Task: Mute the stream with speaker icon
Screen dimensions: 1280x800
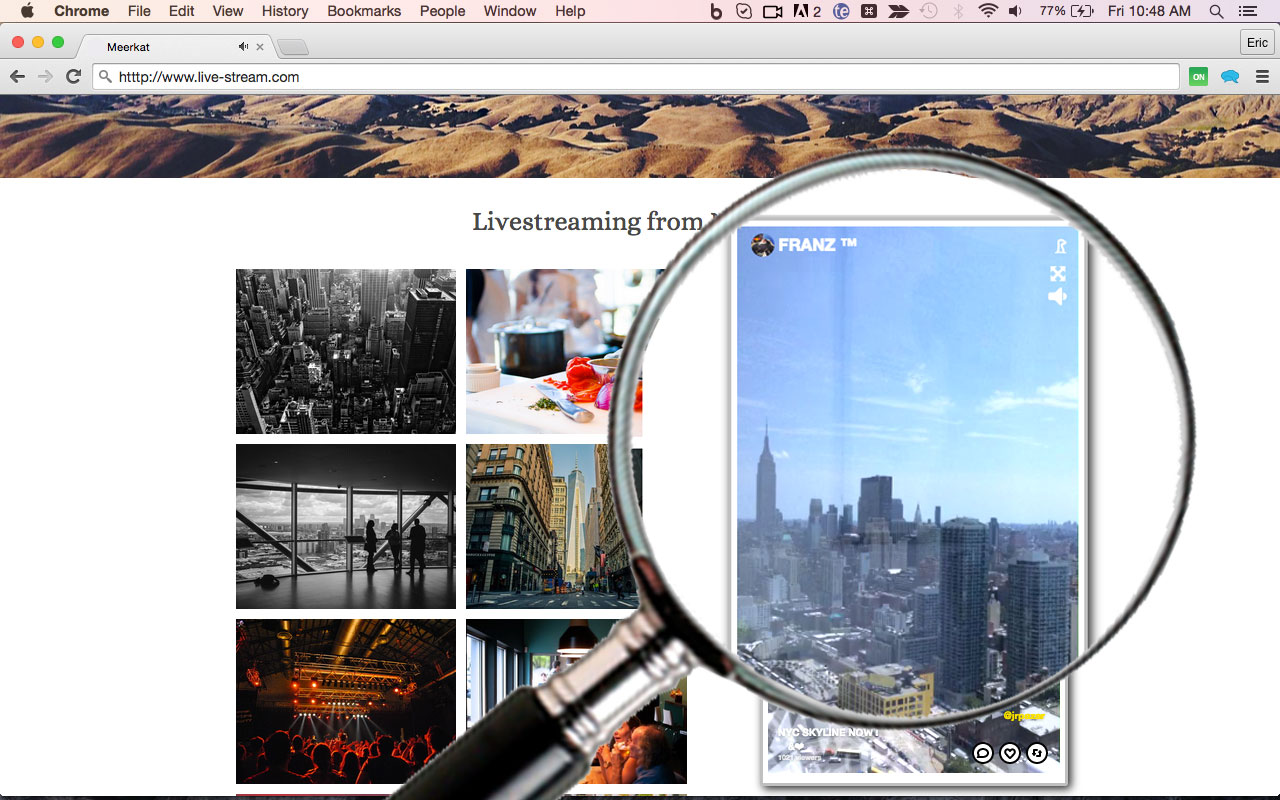Action: 1058,297
